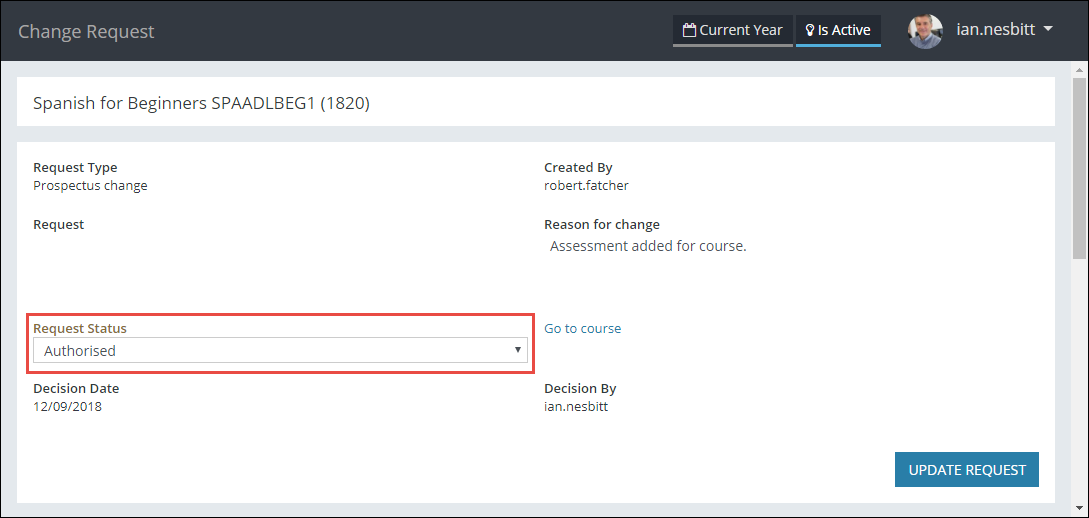Click the Reason for change label
The height and width of the screenshot is (518, 1089).
[x=602, y=225]
